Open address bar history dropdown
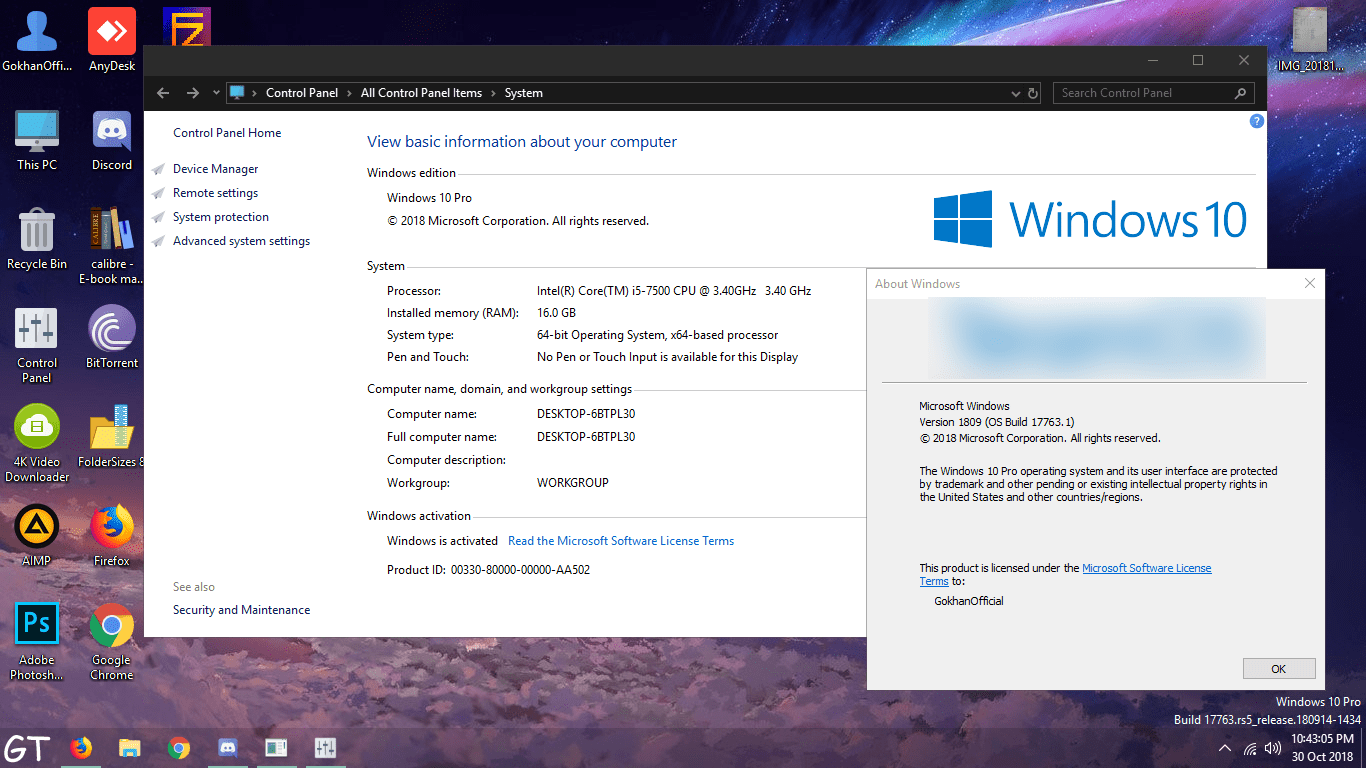Image resolution: width=1366 pixels, height=768 pixels. point(1018,93)
